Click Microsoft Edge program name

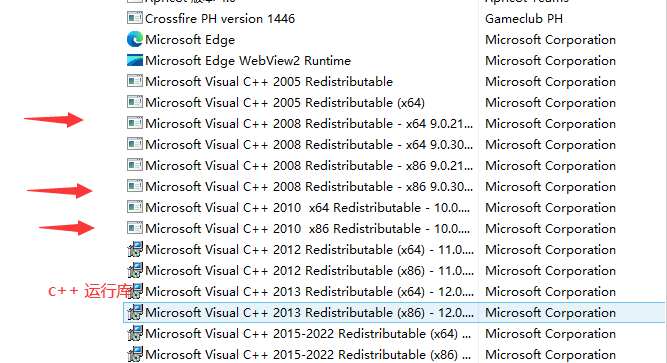(190, 40)
